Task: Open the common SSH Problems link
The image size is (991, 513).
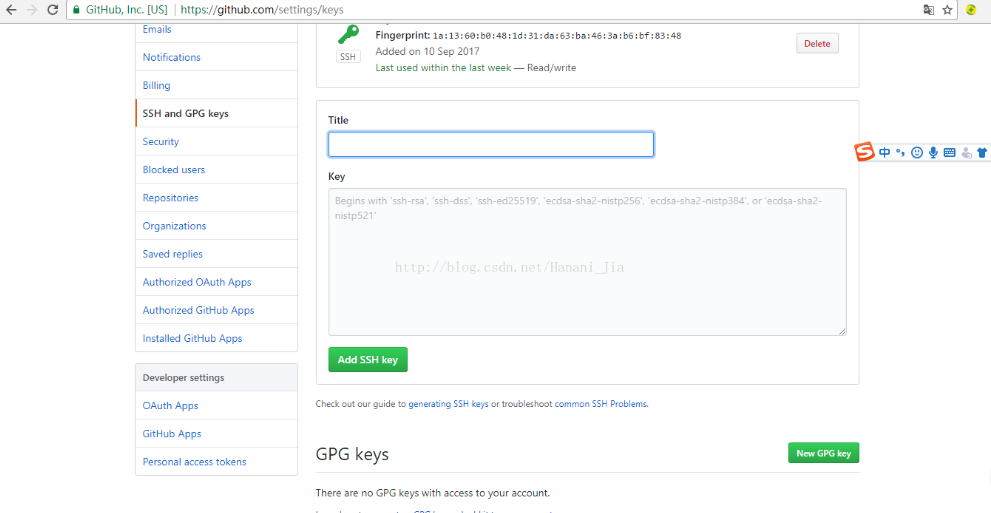Action: click(600, 404)
